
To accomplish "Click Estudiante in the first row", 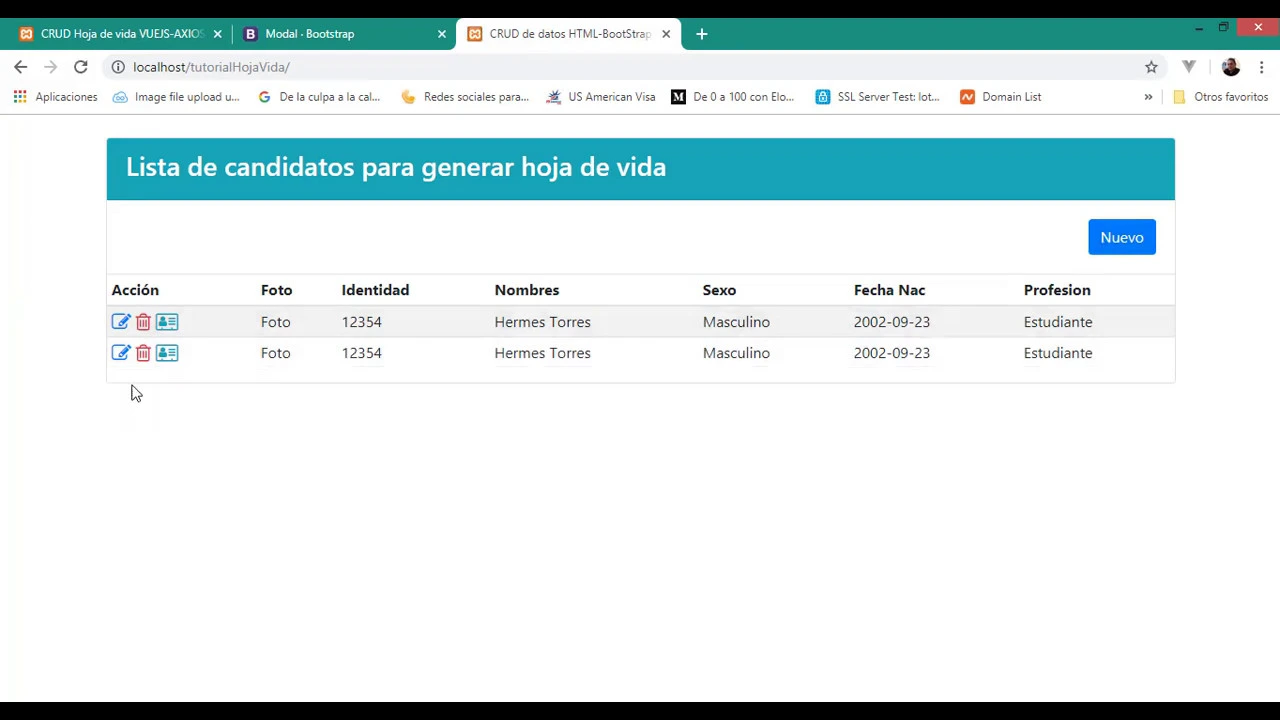I will 1058,322.
